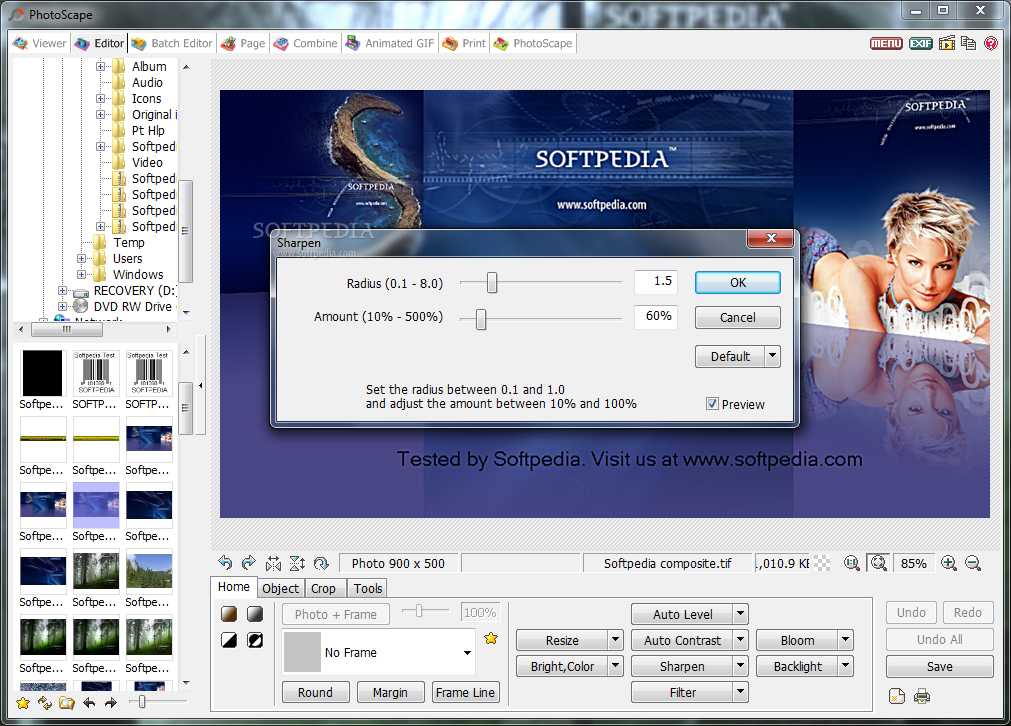Click the EXIF info icon
The width and height of the screenshot is (1011, 726).
pyautogui.click(x=921, y=43)
